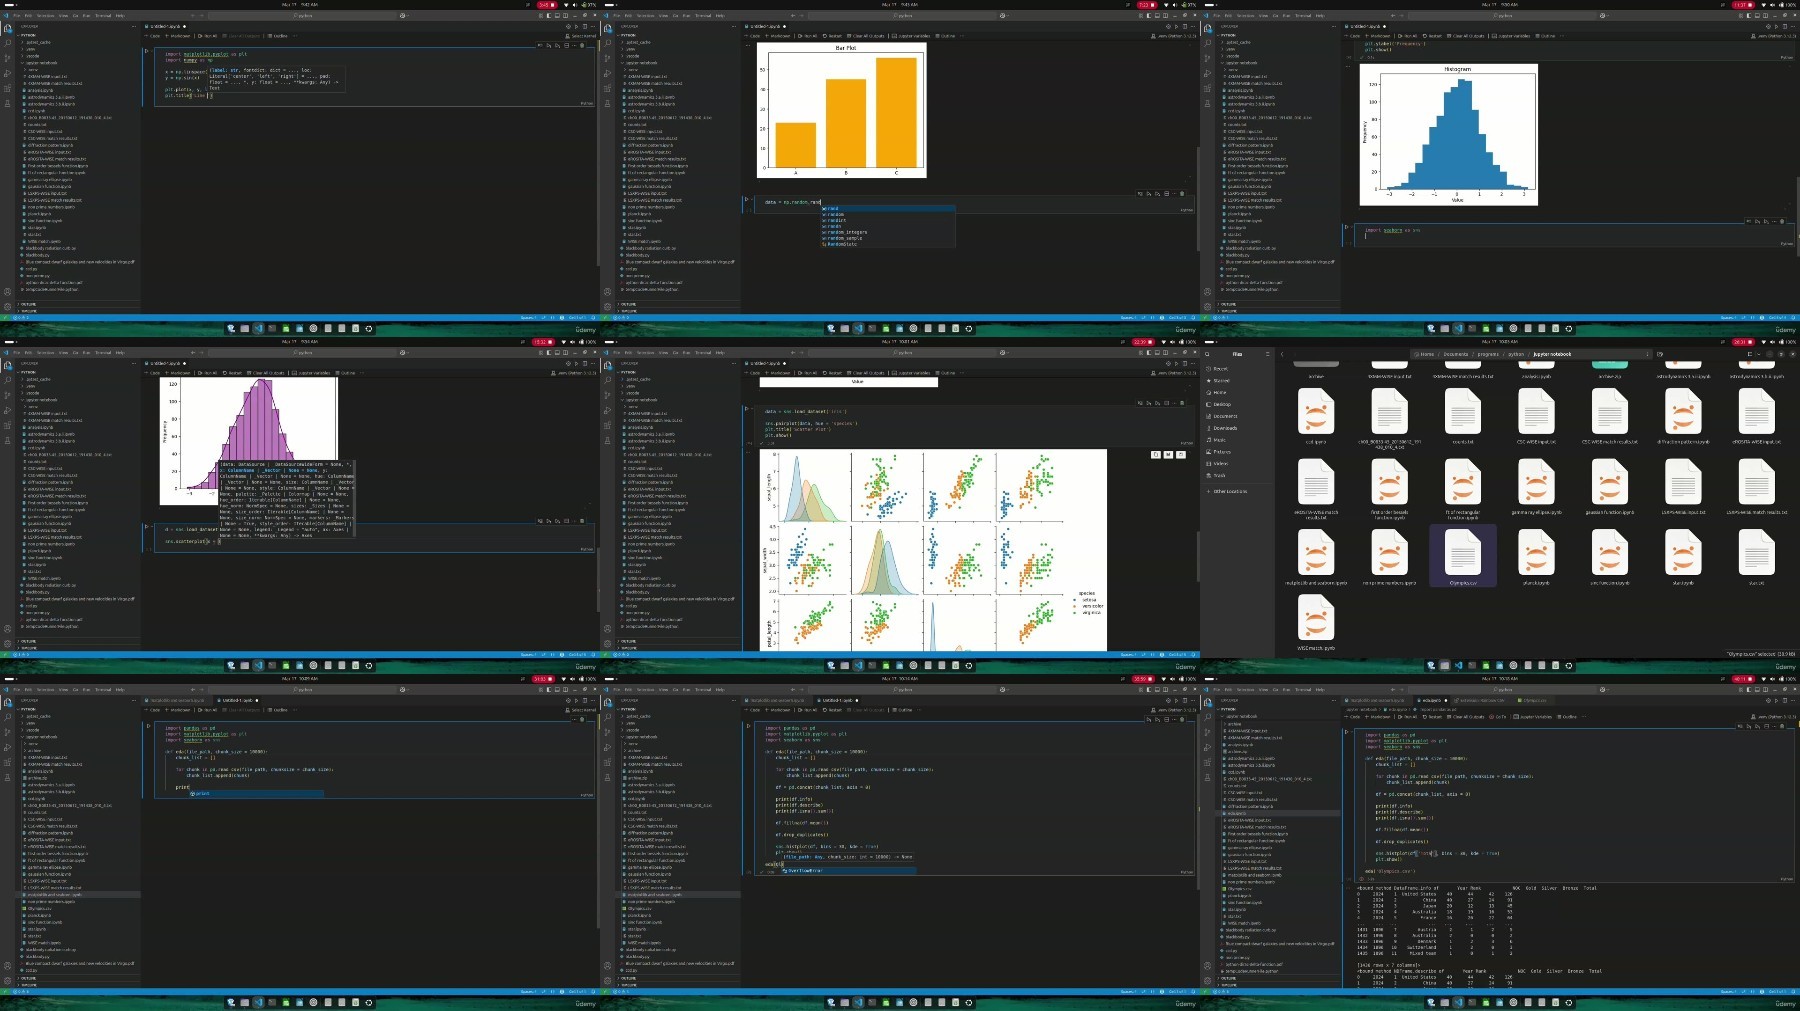Click the Select Kernel button in the notebook toolbar
This screenshot has height=1011, width=1800.
(582, 36)
